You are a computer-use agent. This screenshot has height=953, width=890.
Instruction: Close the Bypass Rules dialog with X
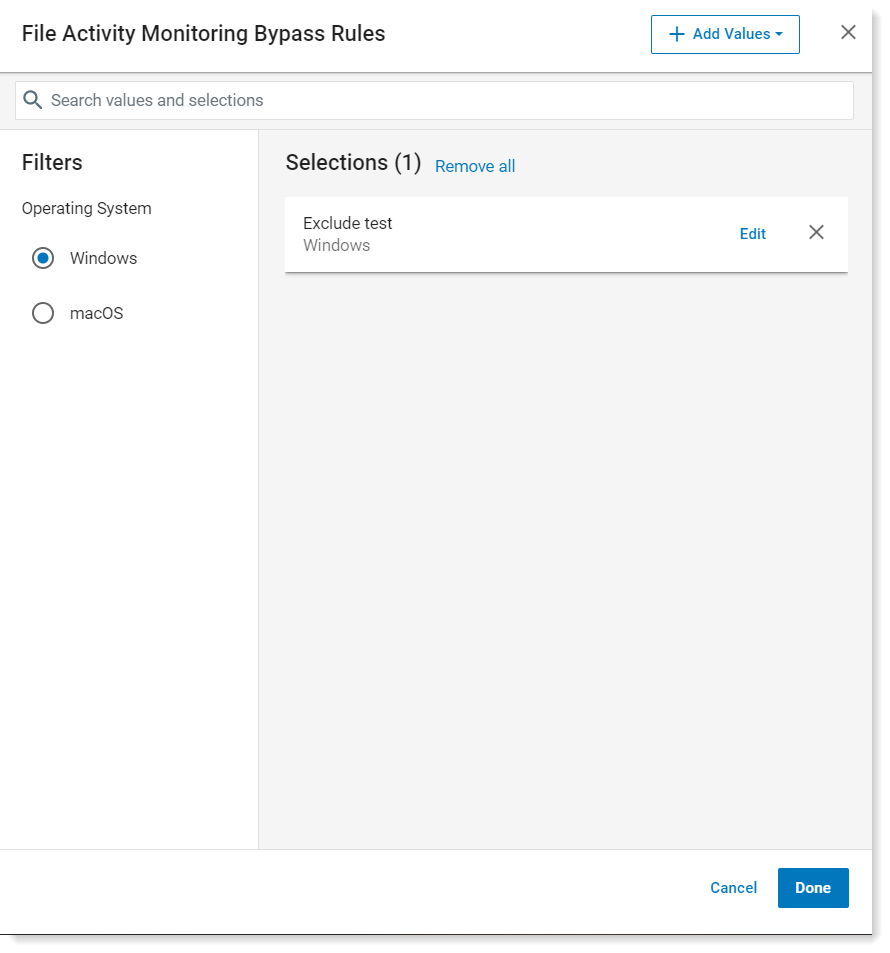tap(848, 32)
